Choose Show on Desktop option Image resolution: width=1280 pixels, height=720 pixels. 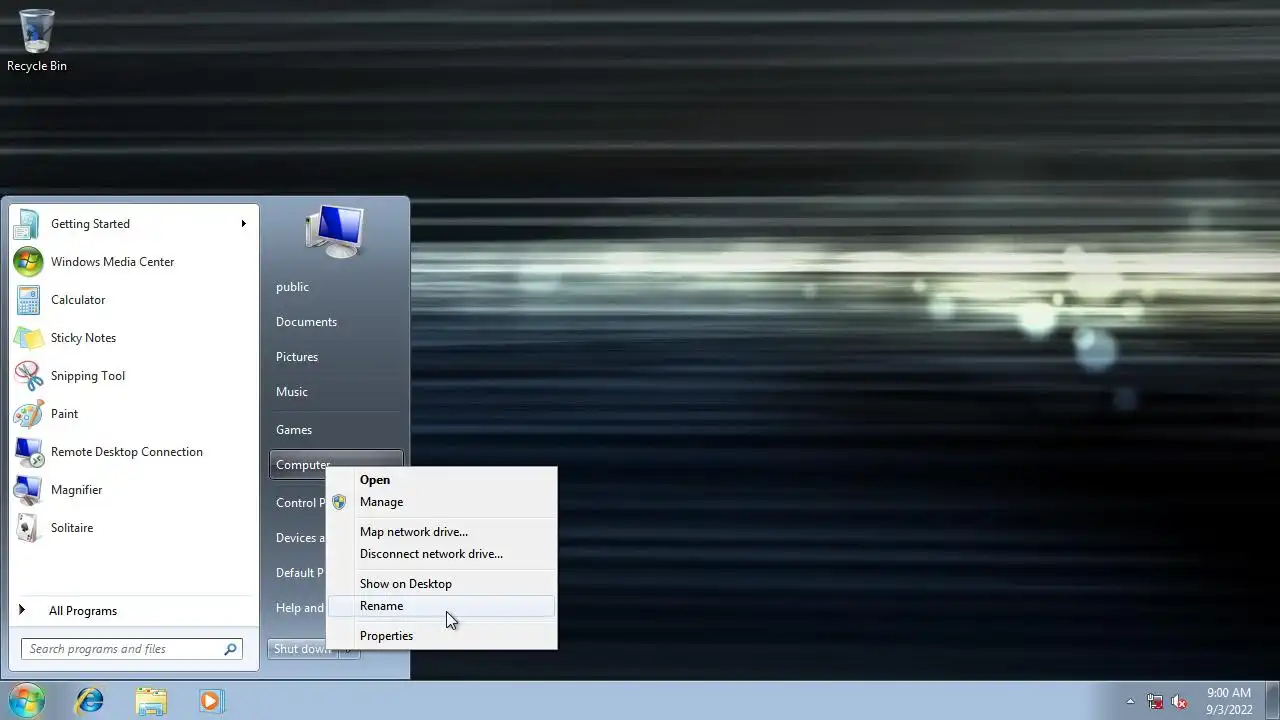(441, 584)
